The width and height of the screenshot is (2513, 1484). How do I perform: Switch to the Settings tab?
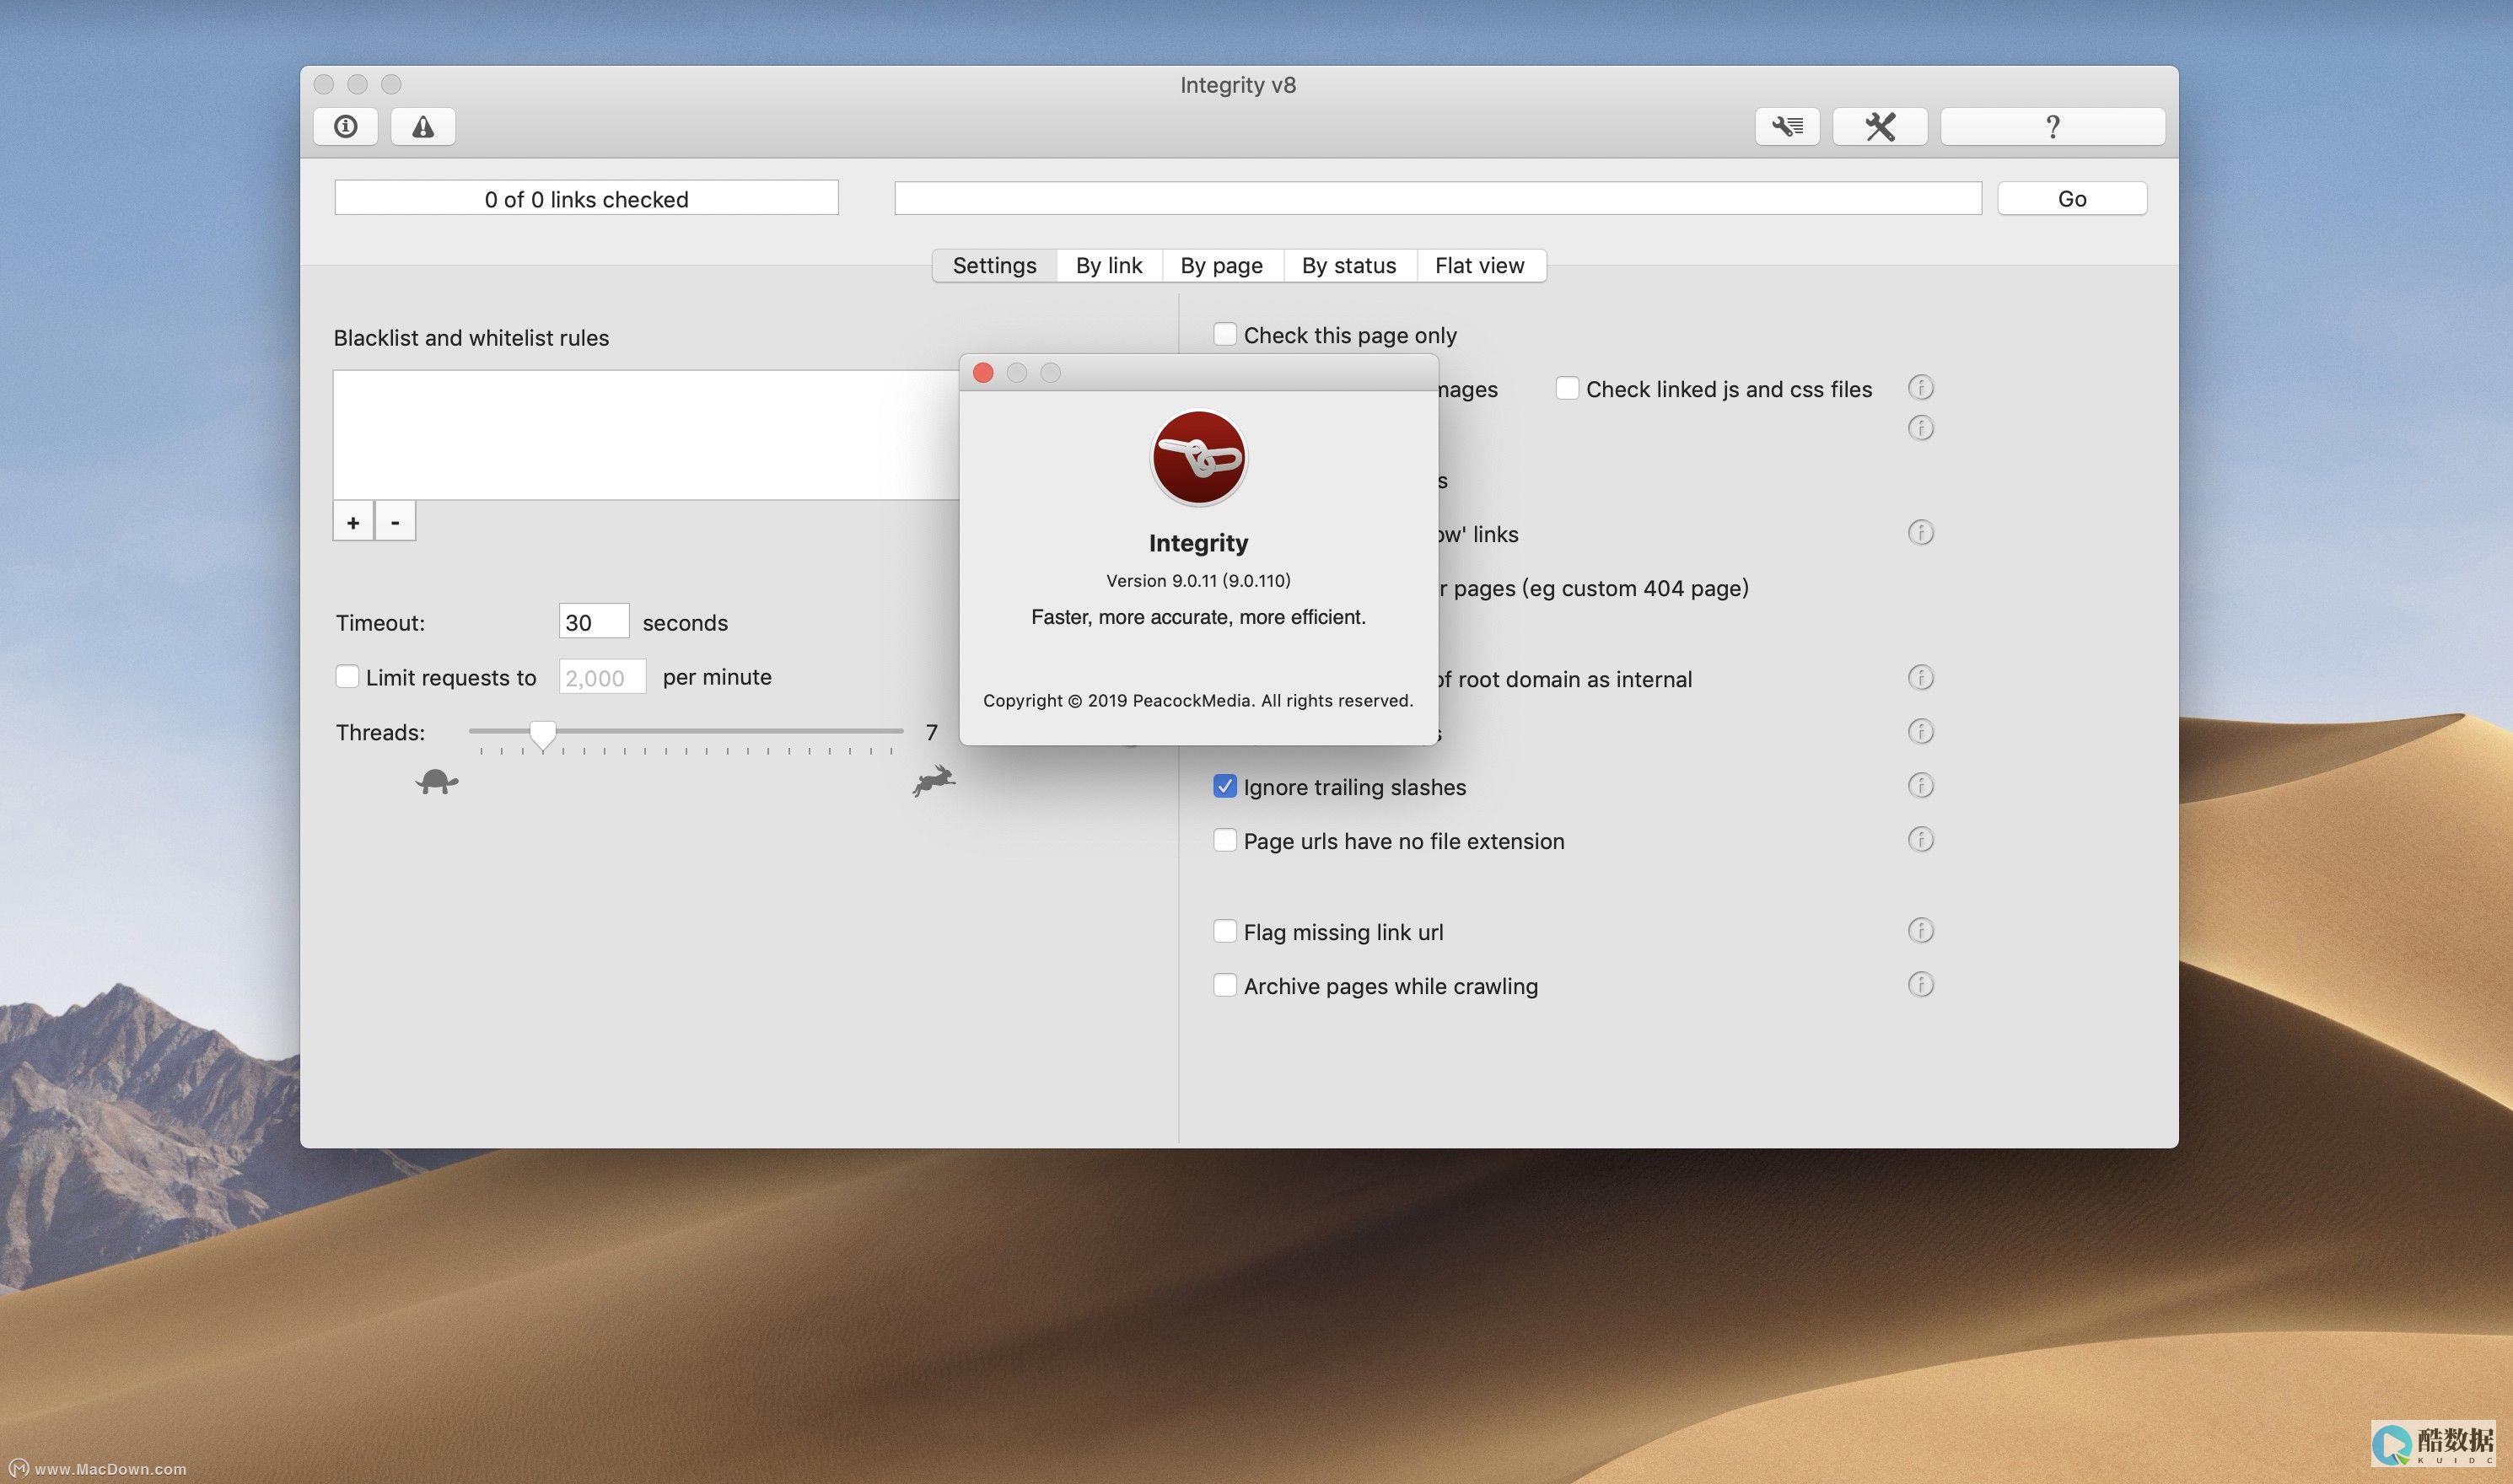click(x=994, y=265)
